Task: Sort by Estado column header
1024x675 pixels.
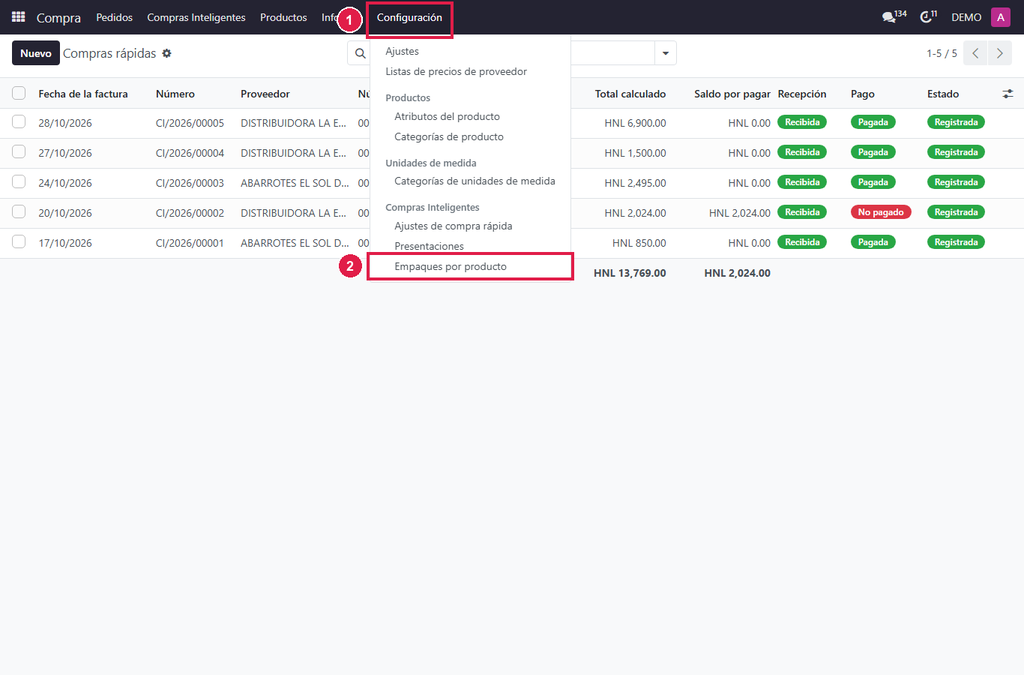Action: coord(943,94)
